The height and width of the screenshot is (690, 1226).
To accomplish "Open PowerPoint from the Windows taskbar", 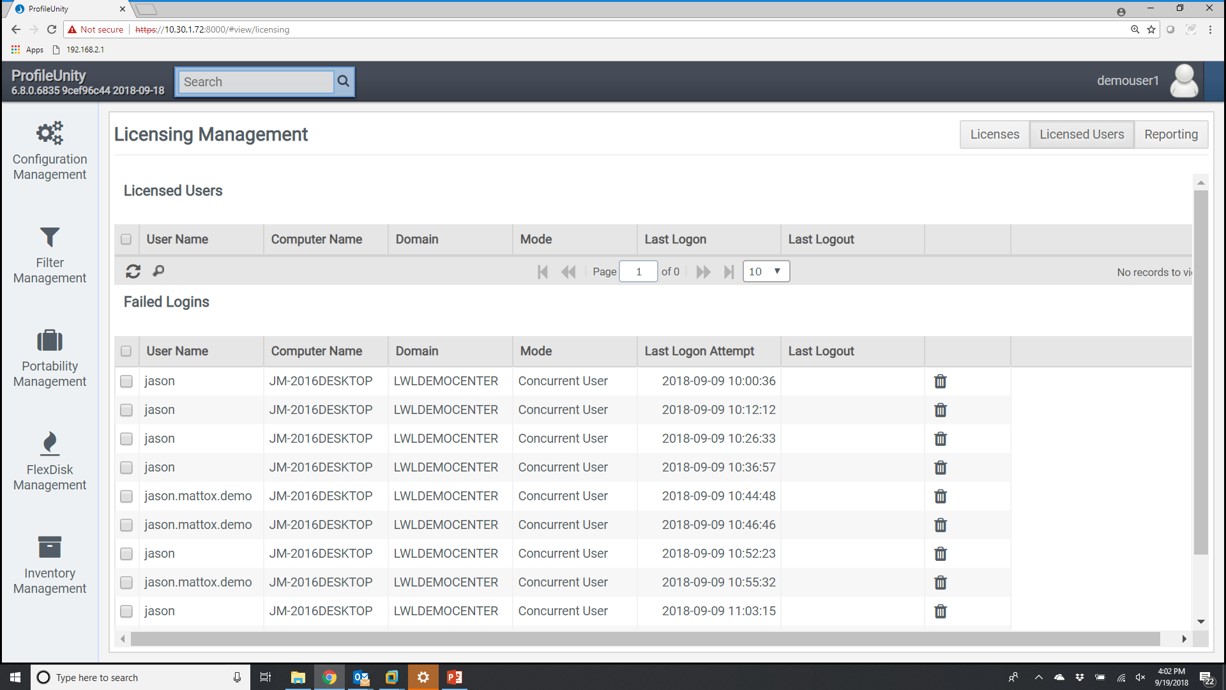I will [454, 677].
